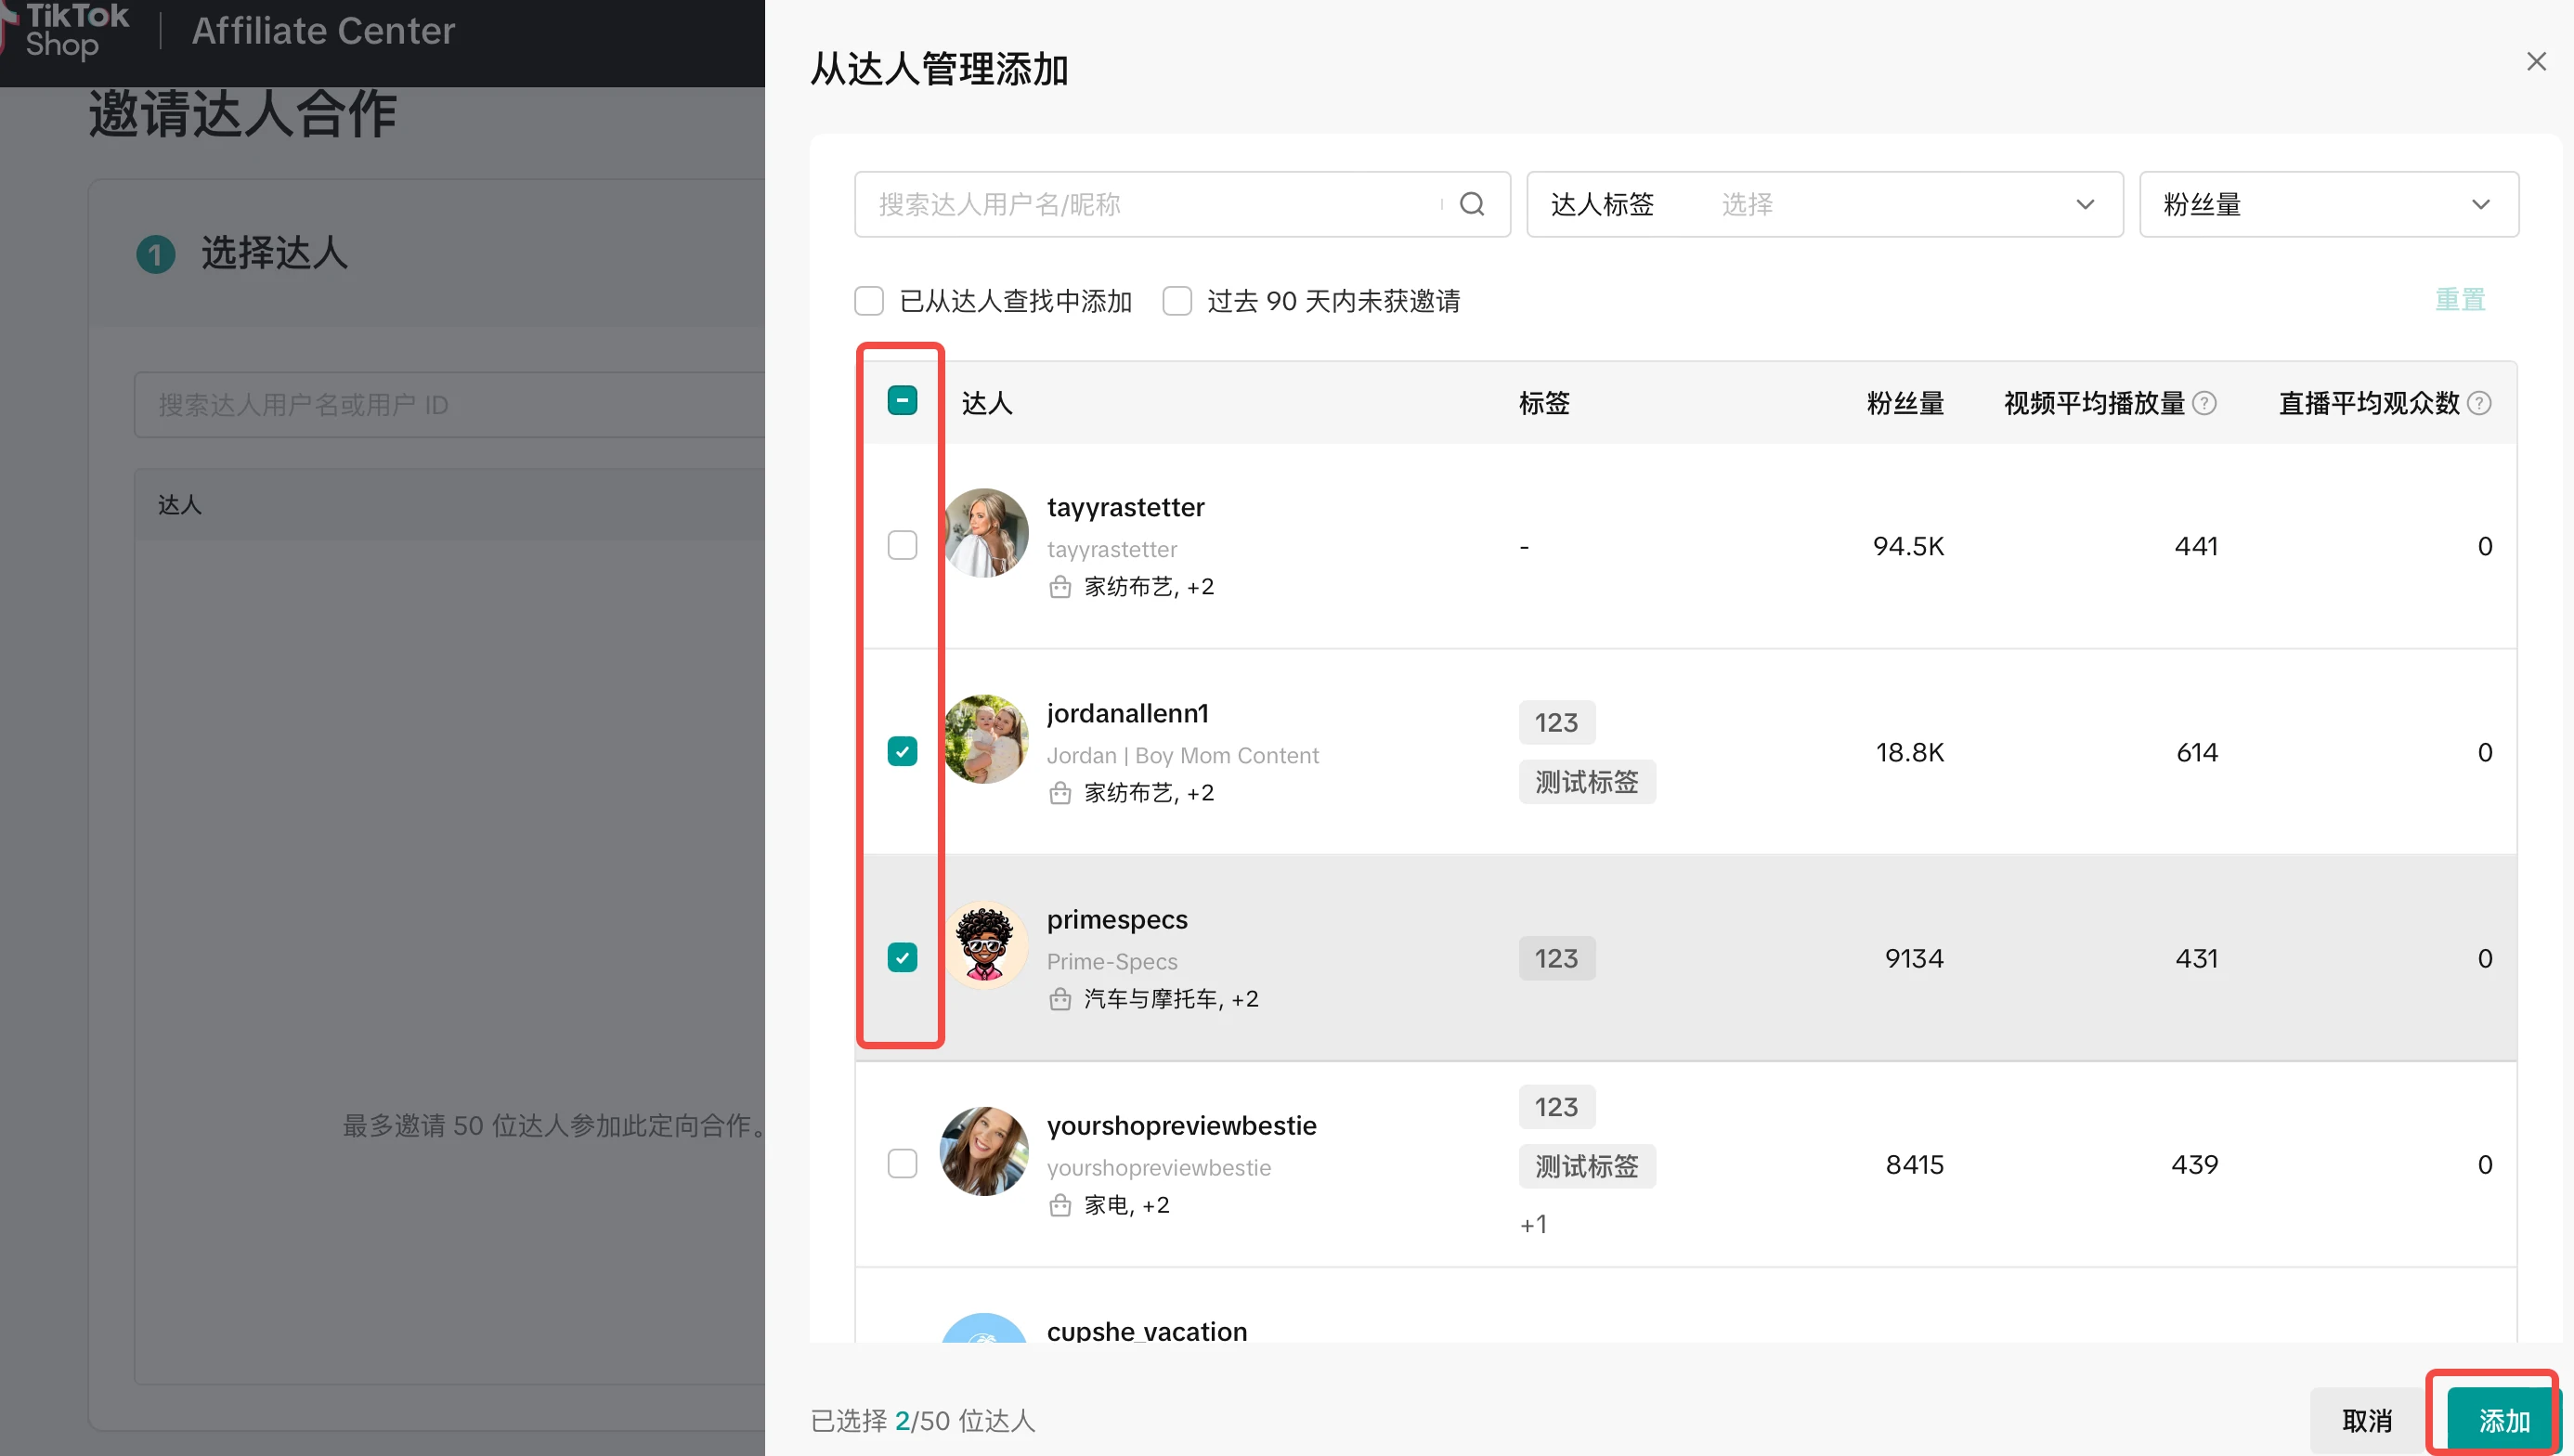The width and height of the screenshot is (2574, 1456).
Task: Click the shopping bag icon beside 汽车与摩托车 for primespecs
Action: click(x=1061, y=999)
